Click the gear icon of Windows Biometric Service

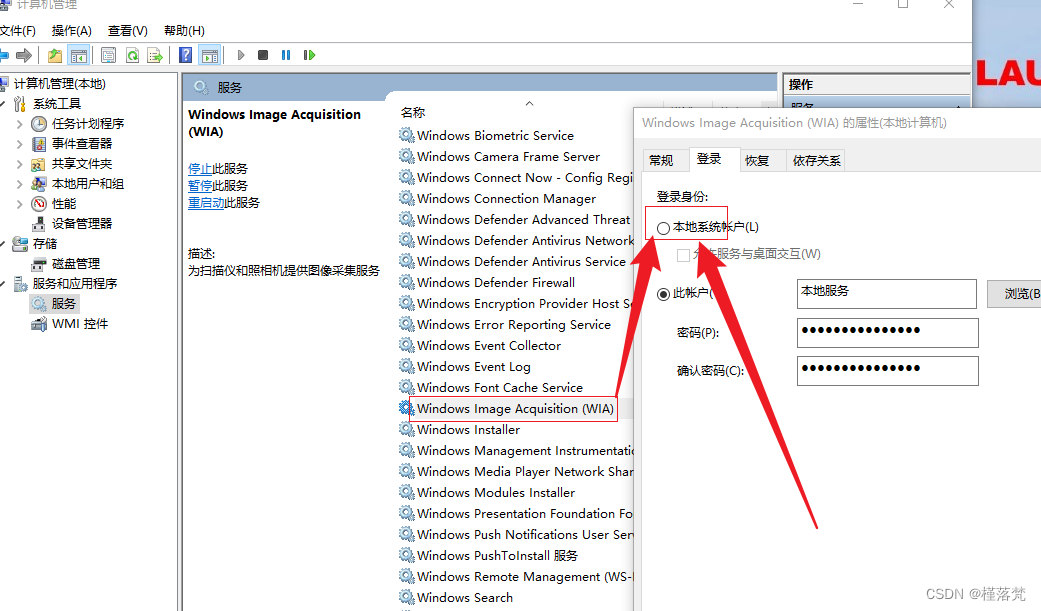(x=406, y=135)
